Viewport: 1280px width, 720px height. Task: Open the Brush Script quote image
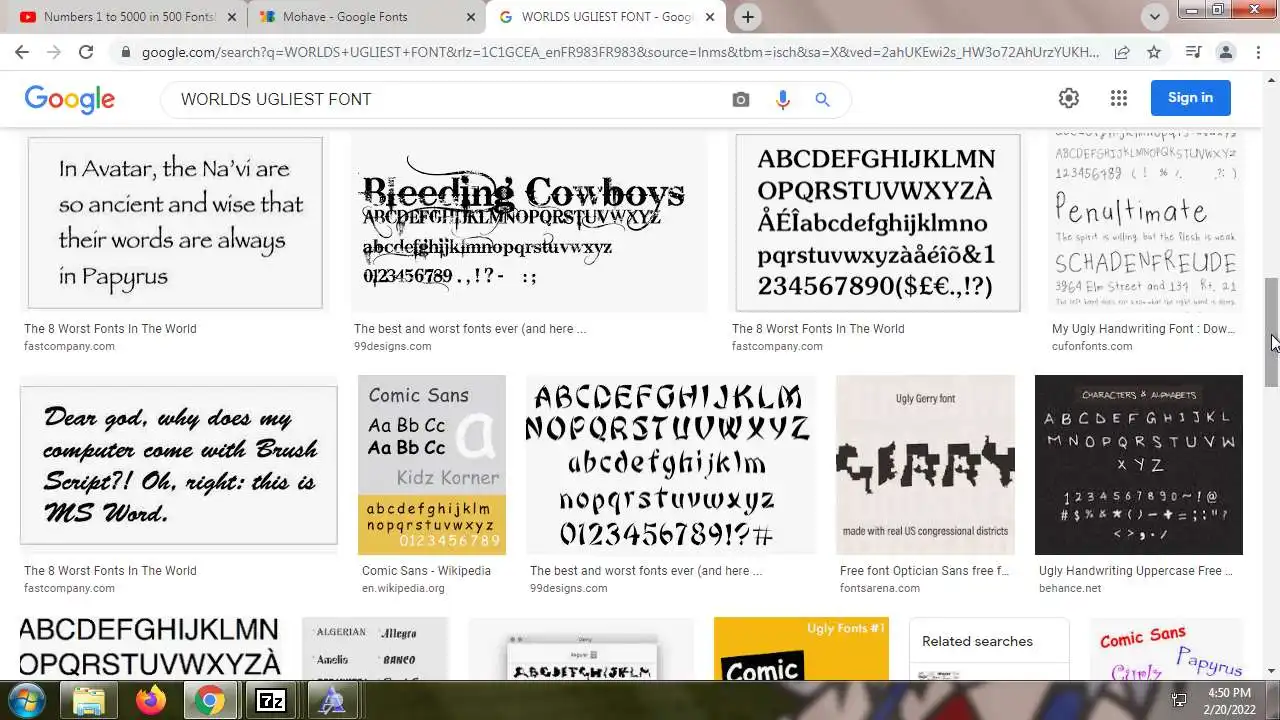pos(179,464)
